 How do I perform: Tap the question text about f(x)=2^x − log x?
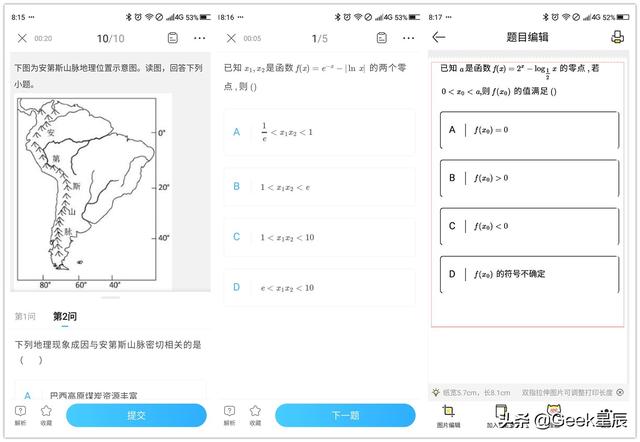click(x=520, y=80)
